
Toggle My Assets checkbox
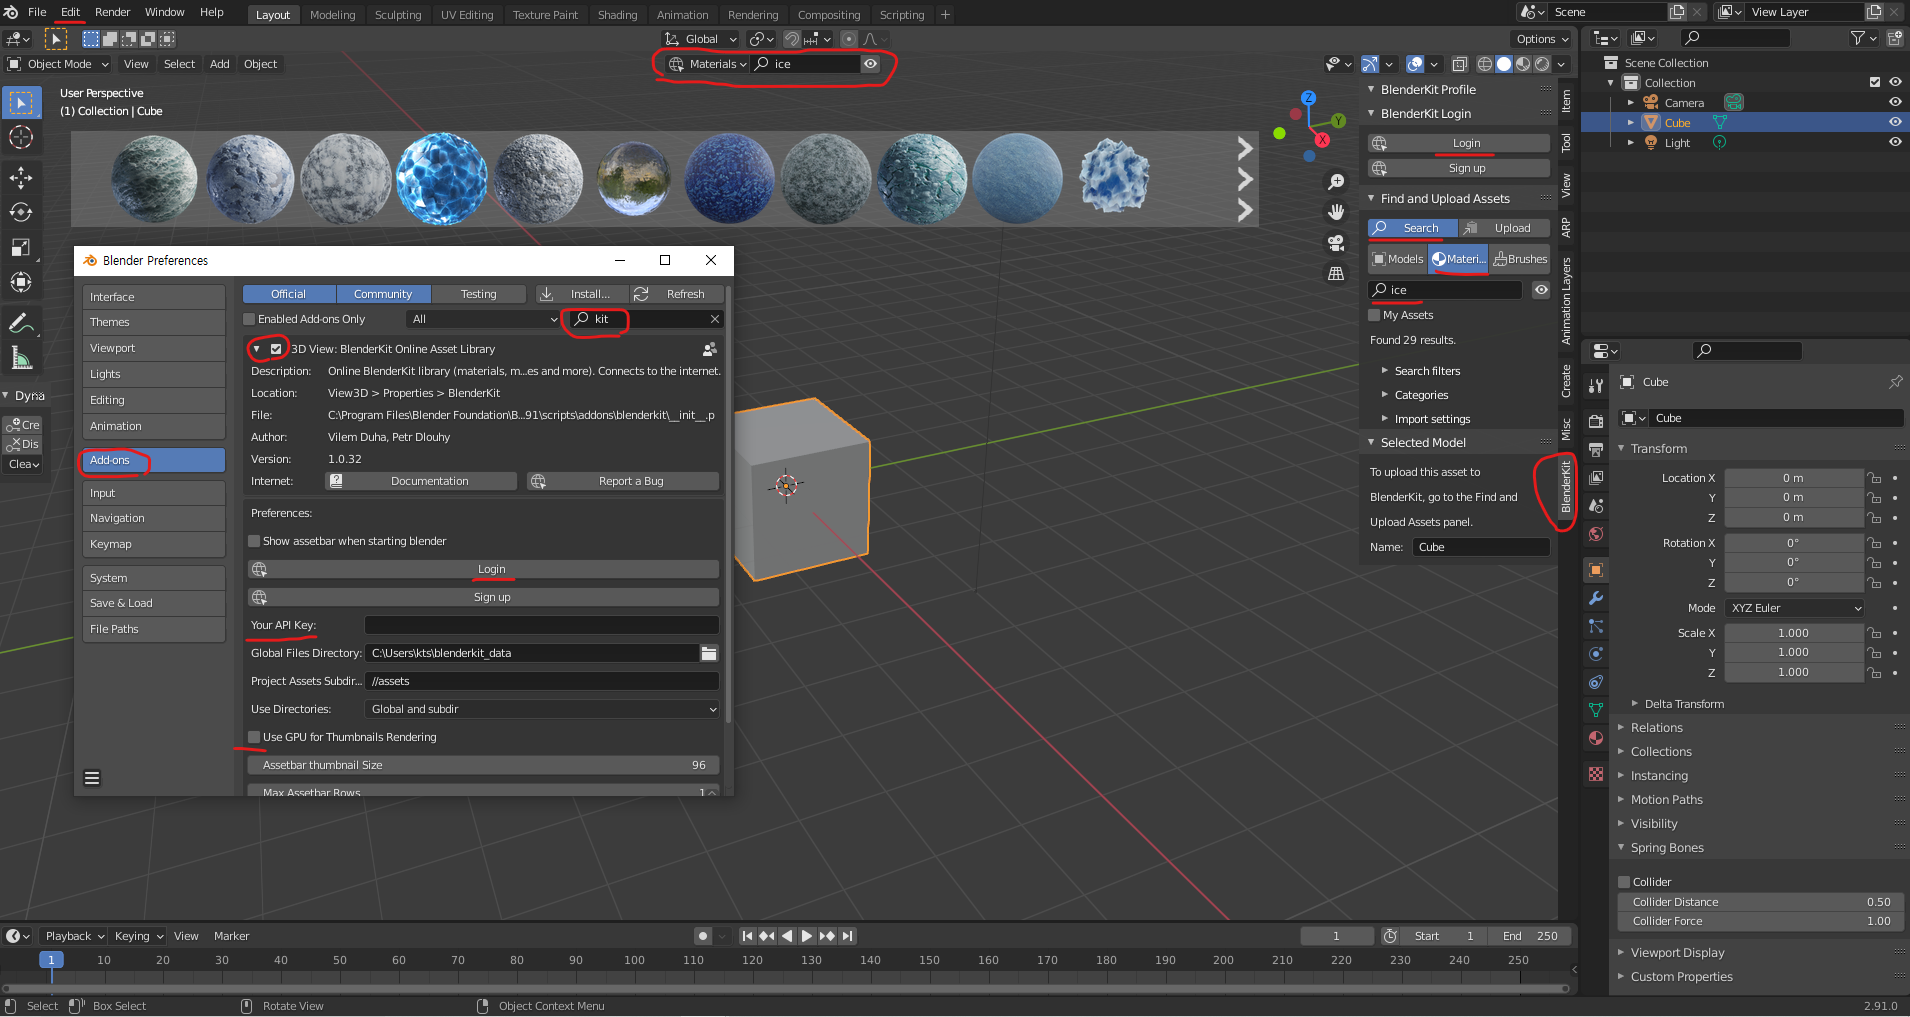[x=1374, y=315]
